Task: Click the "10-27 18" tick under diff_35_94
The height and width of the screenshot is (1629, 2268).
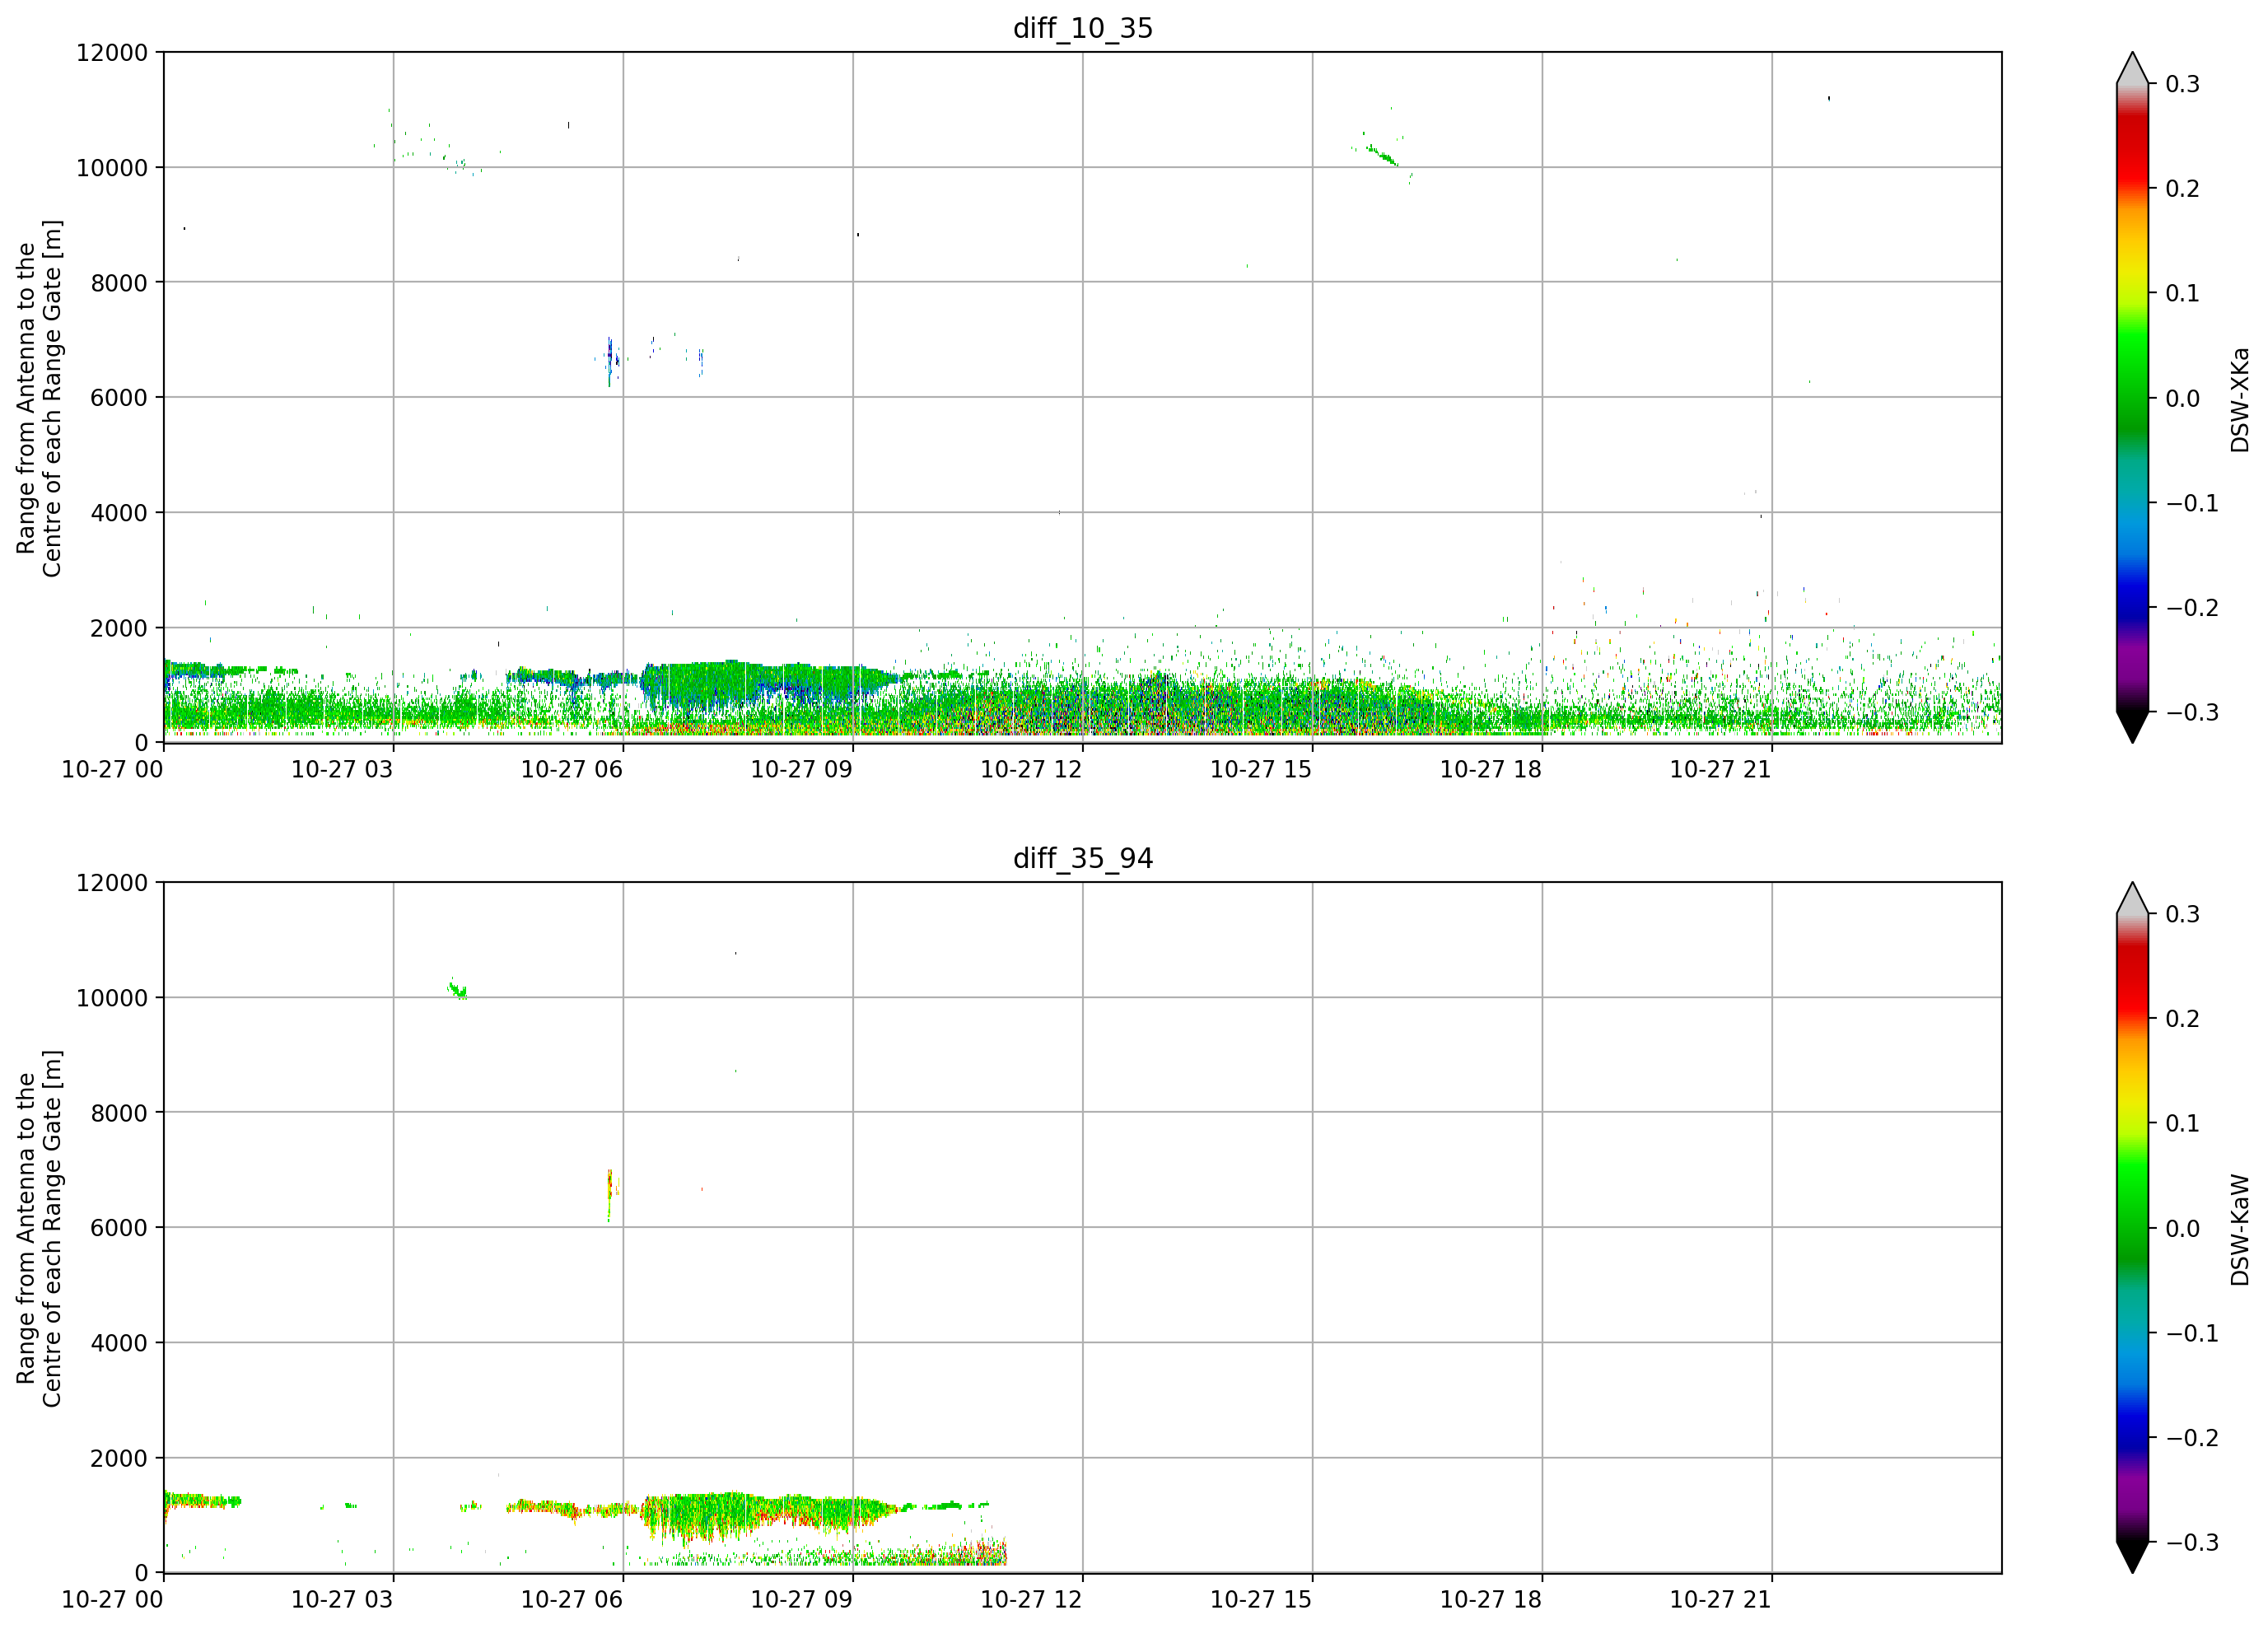Action: [1491, 1599]
